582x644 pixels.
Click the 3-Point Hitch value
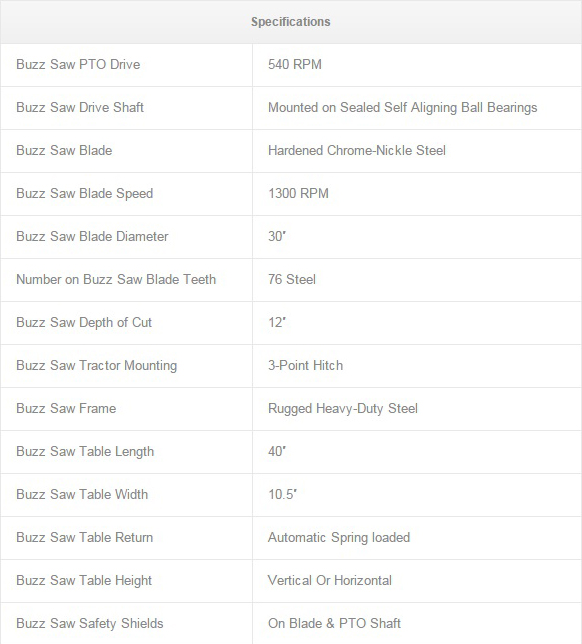305,366
